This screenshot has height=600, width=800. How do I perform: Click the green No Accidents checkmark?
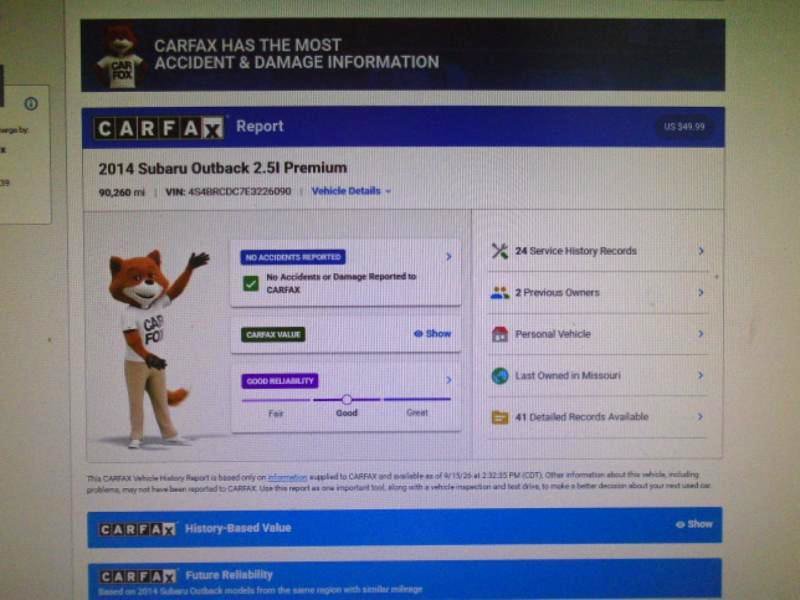click(x=251, y=283)
